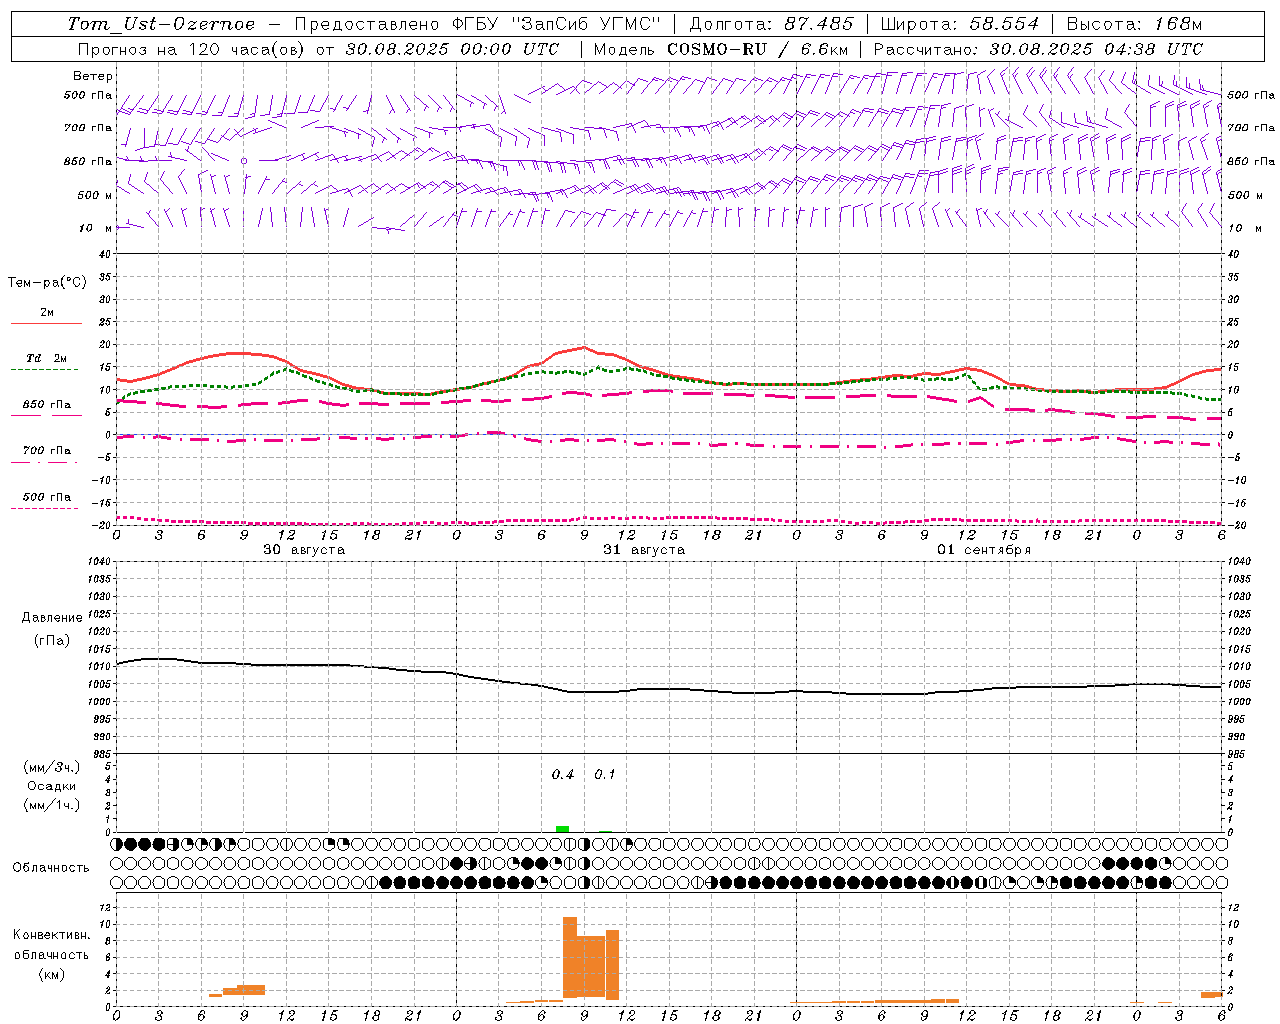Viewport: 1280px width, 1024px height.
Task: Click the Td 2м legend entry
Action: coord(47,358)
